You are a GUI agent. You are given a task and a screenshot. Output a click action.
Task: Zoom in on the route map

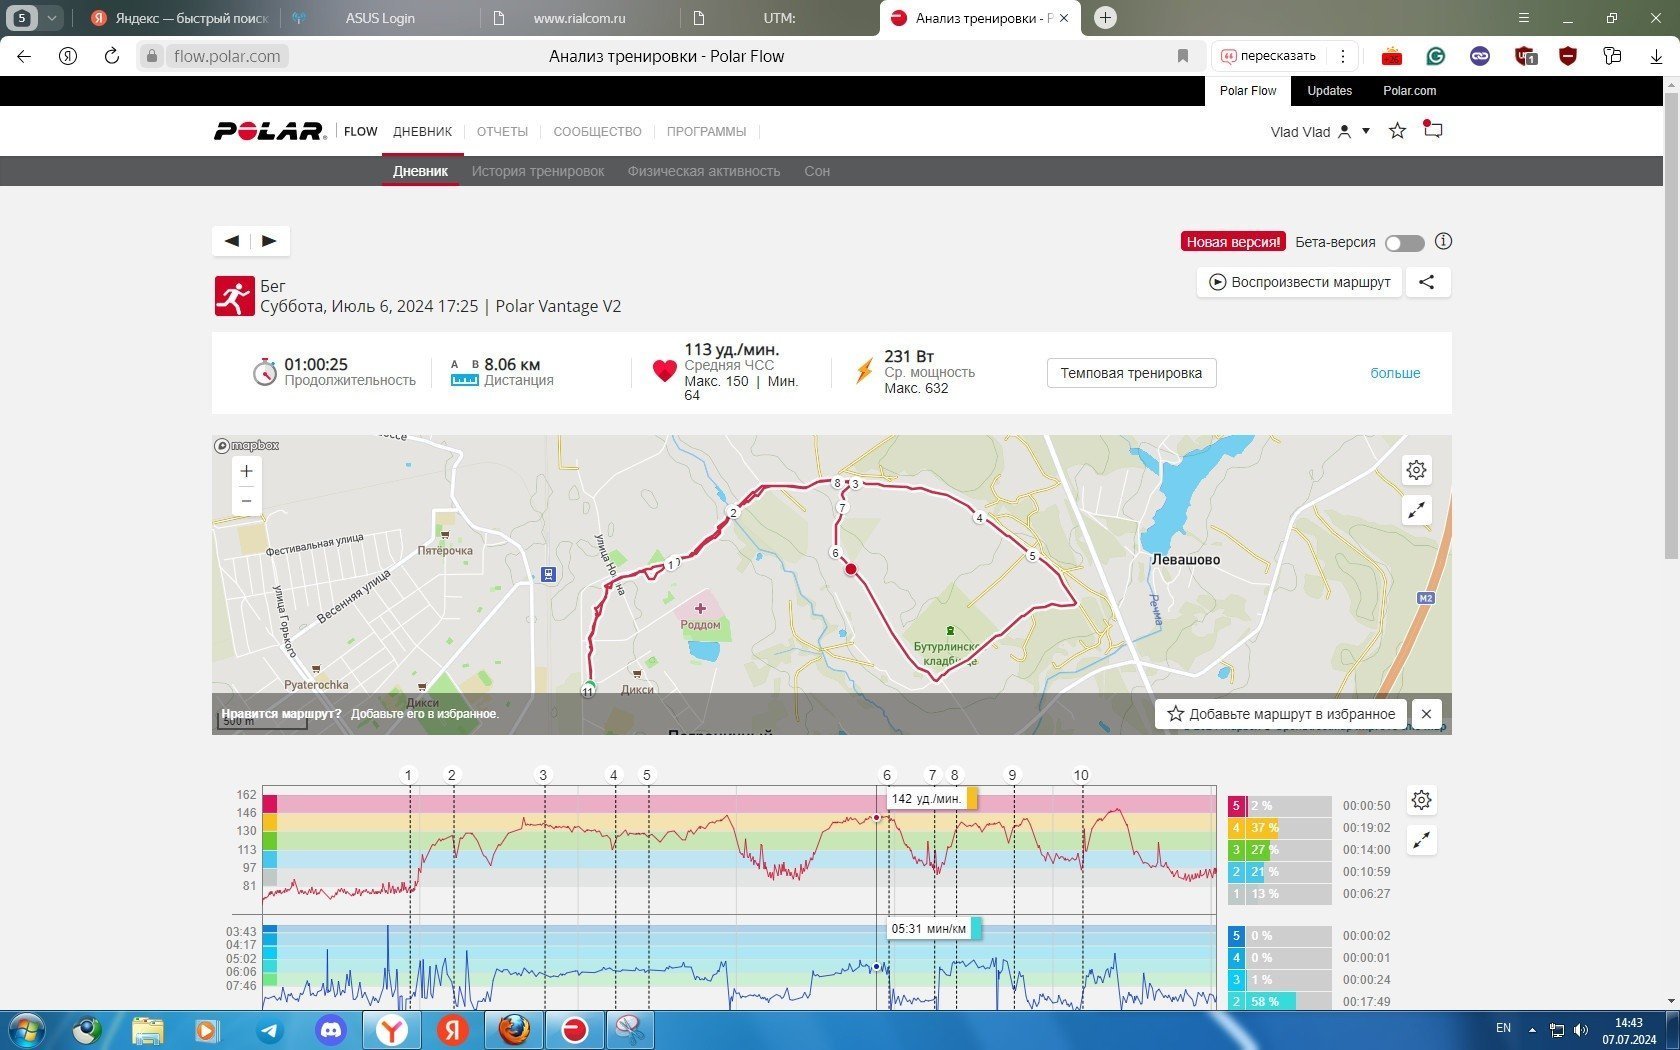(x=246, y=471)
